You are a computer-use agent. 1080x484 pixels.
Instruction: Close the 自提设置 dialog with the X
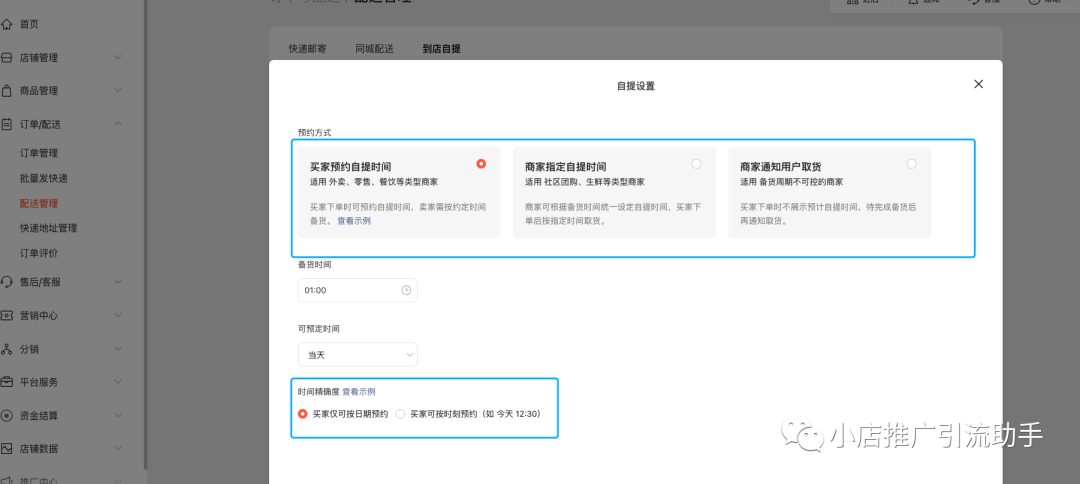click(978, 84)
